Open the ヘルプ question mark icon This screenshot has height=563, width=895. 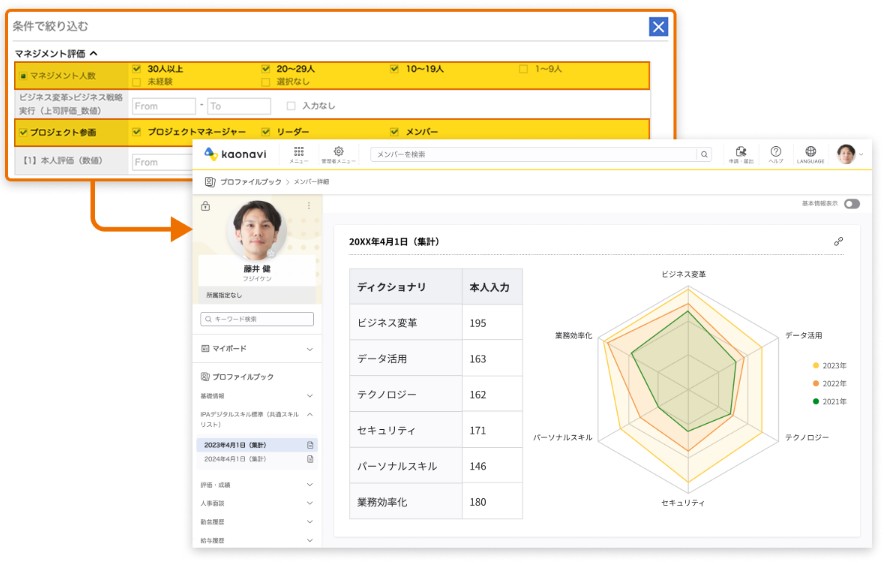point(776,151)
